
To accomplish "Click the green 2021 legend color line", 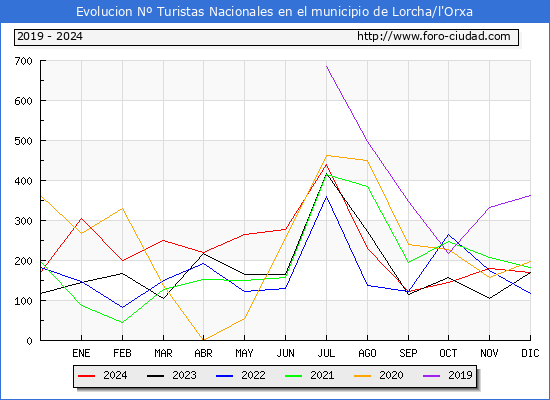I will [x=294, y=376].
